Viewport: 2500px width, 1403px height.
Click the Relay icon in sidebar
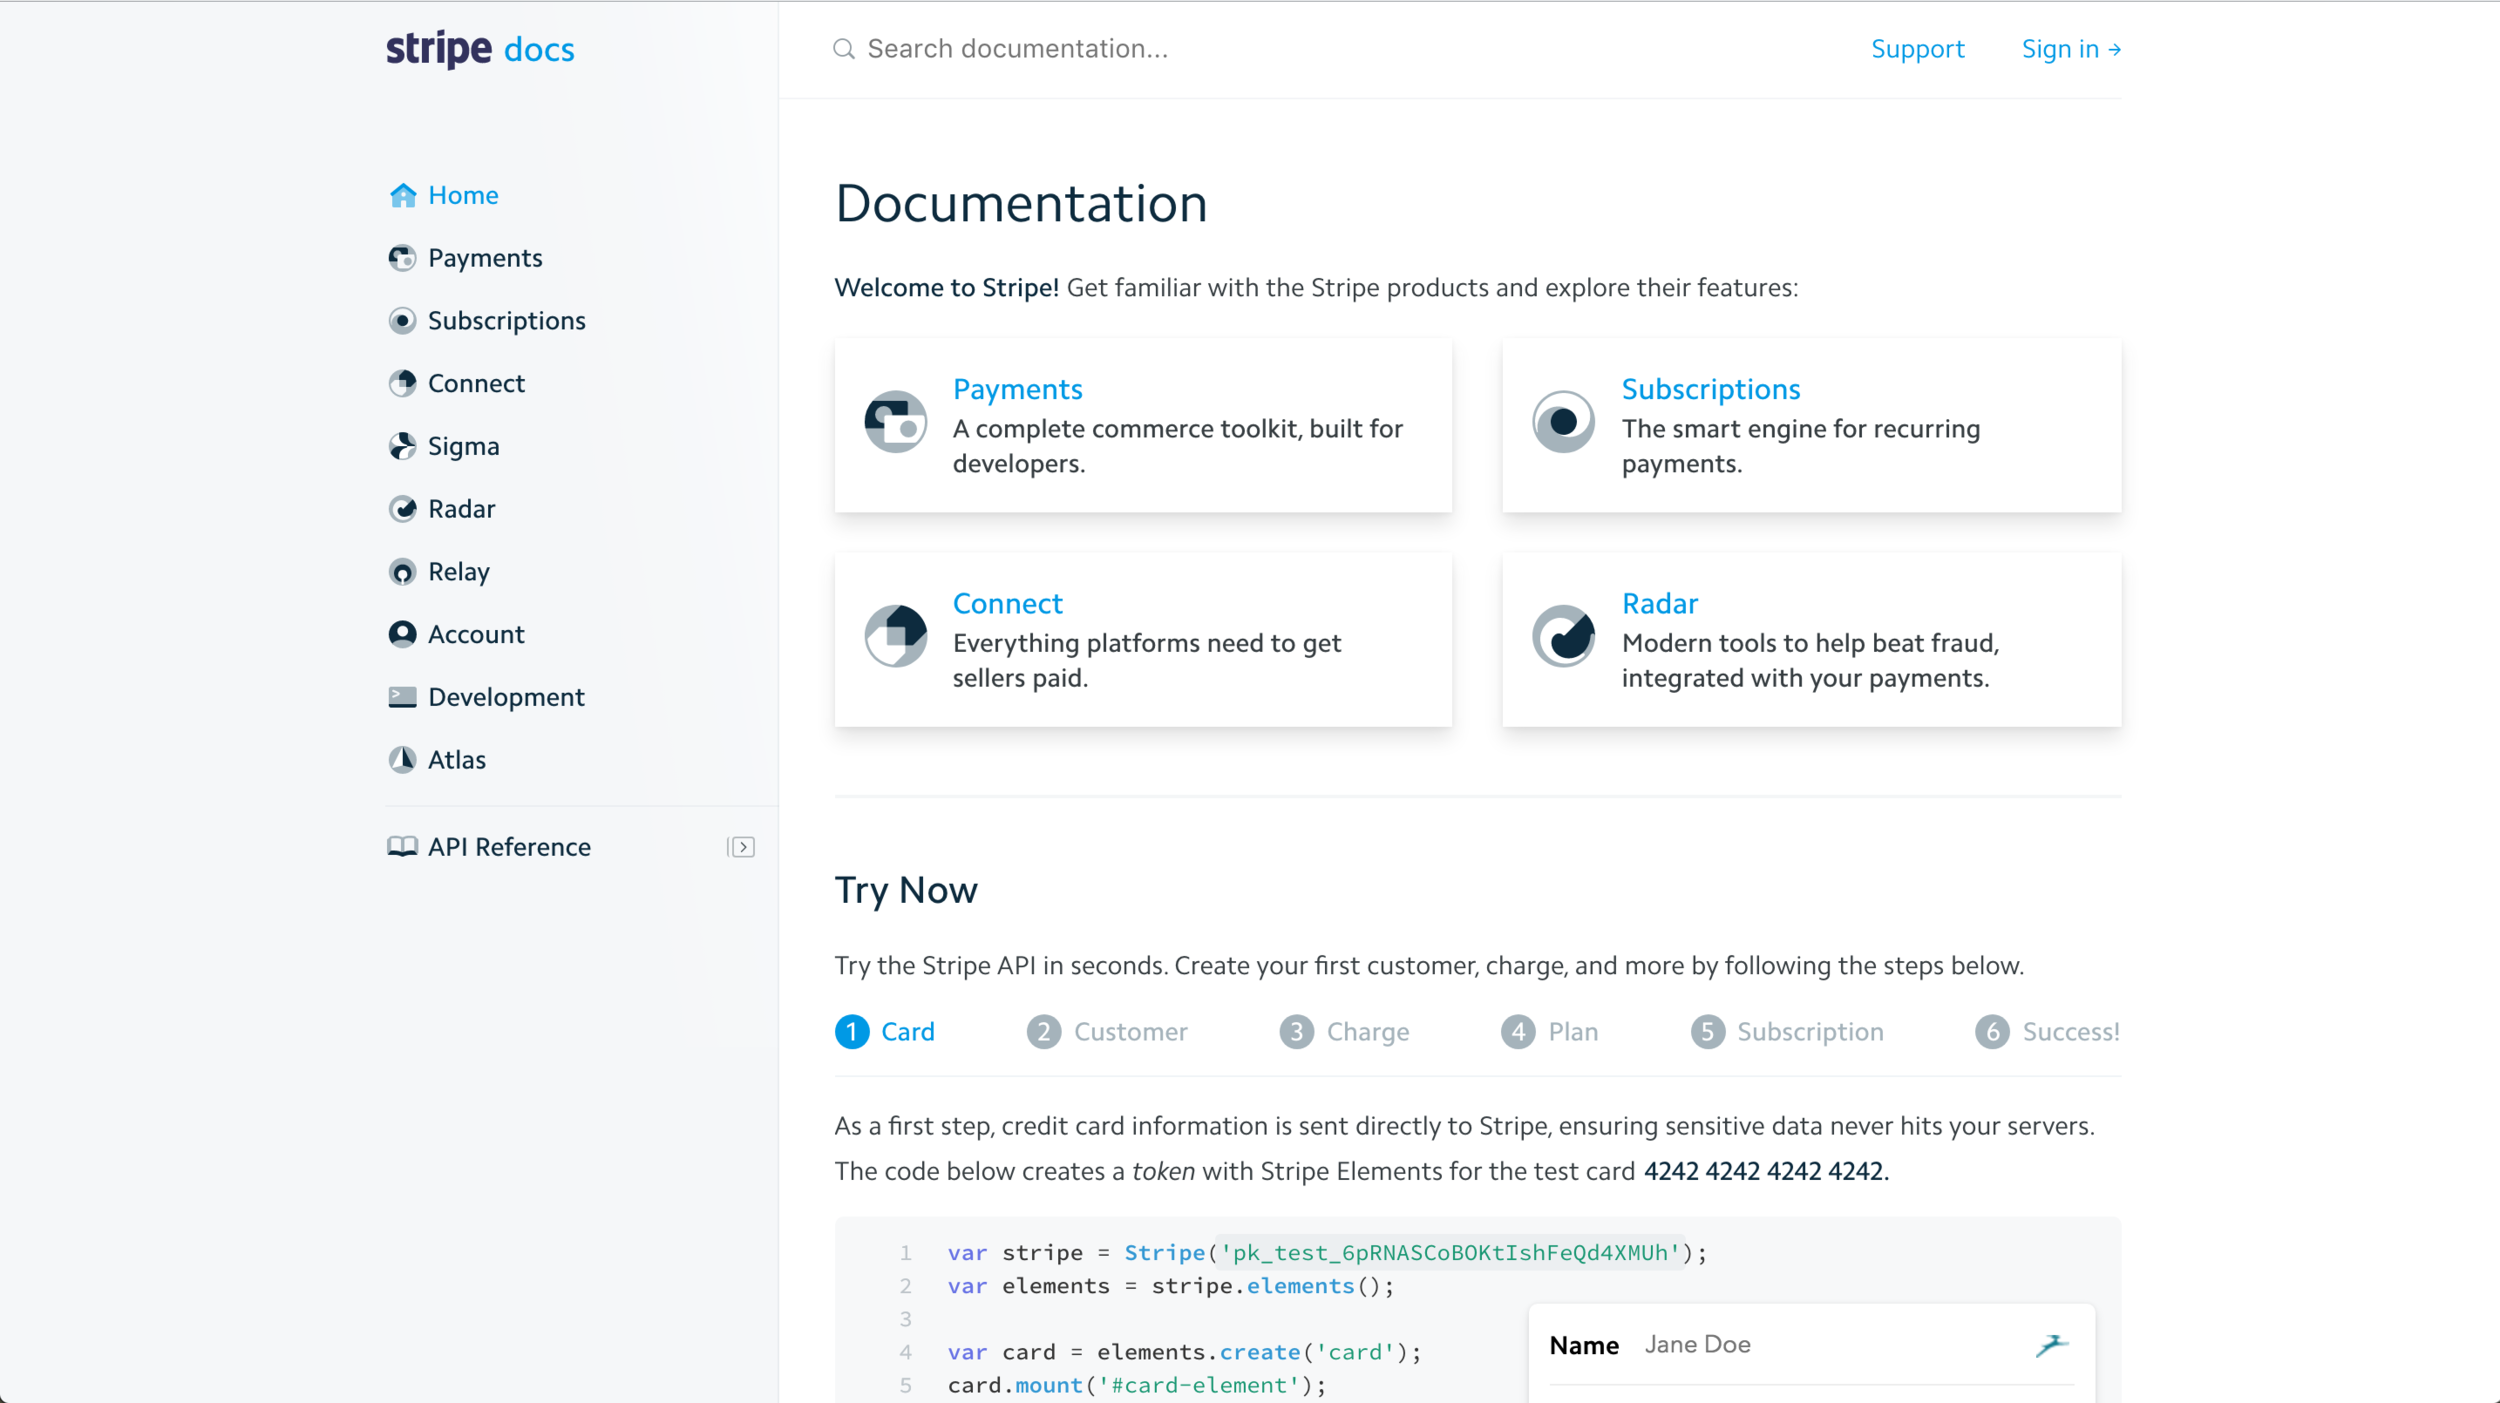point(402,572)
